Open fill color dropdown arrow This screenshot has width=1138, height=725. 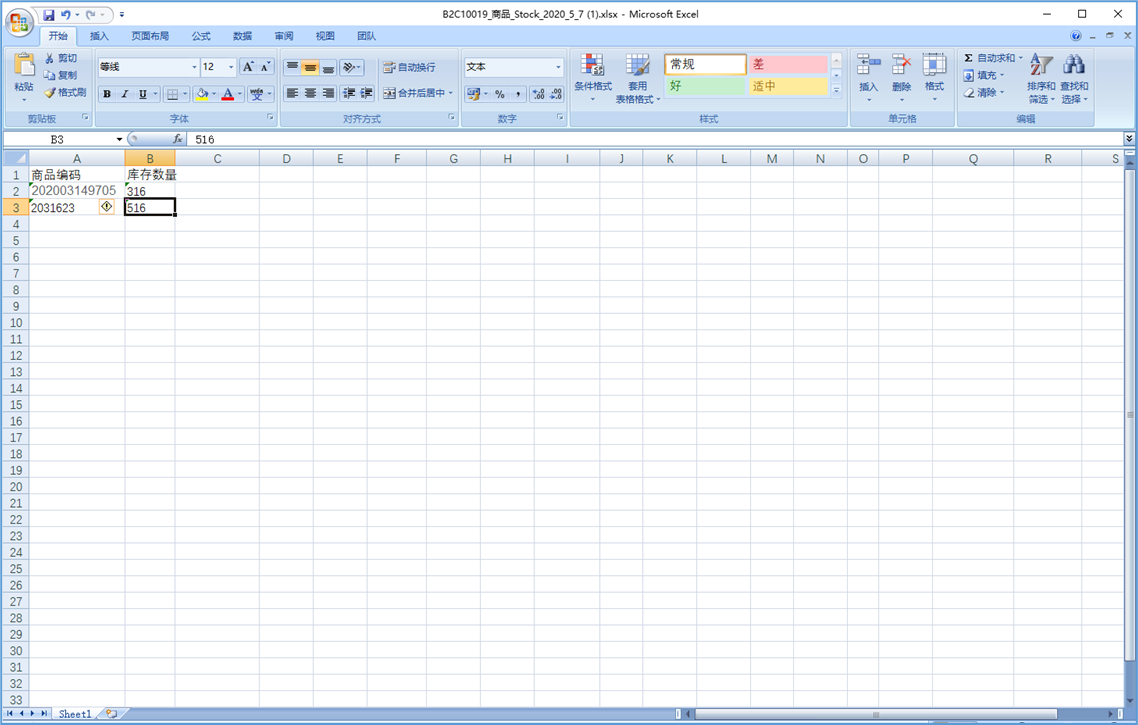point(214,94)
